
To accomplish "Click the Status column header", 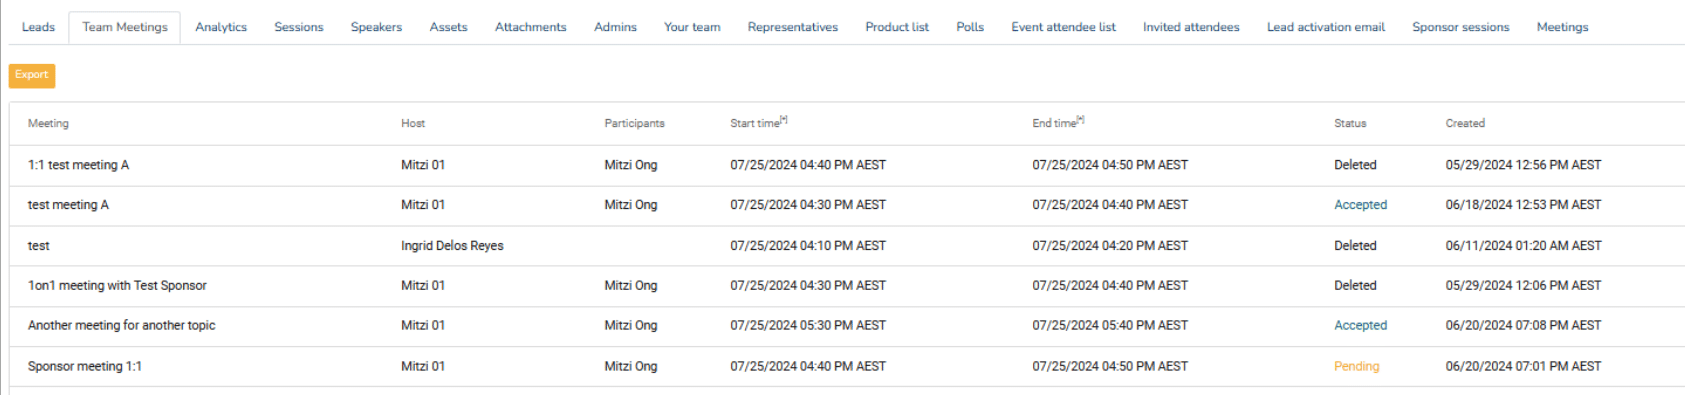I will (1350, 123).
